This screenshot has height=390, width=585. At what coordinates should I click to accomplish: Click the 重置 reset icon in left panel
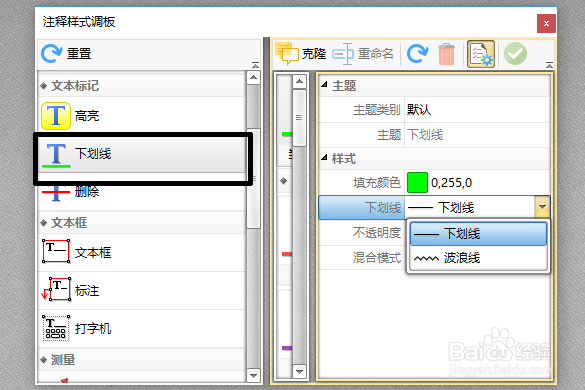pyautogui.click(x=51, y=53)
